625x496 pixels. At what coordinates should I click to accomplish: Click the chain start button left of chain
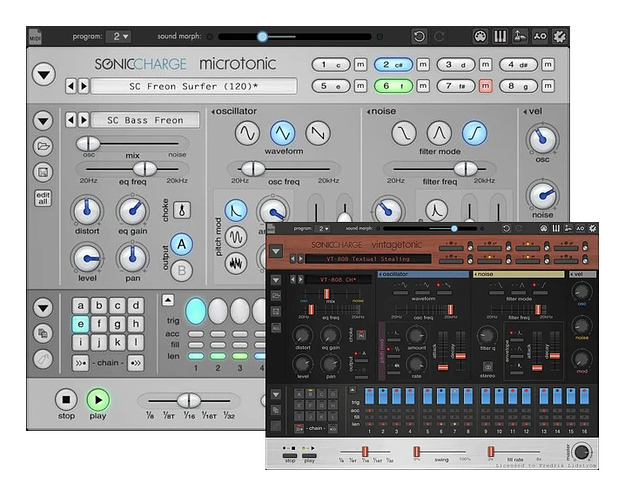(81, 363)
